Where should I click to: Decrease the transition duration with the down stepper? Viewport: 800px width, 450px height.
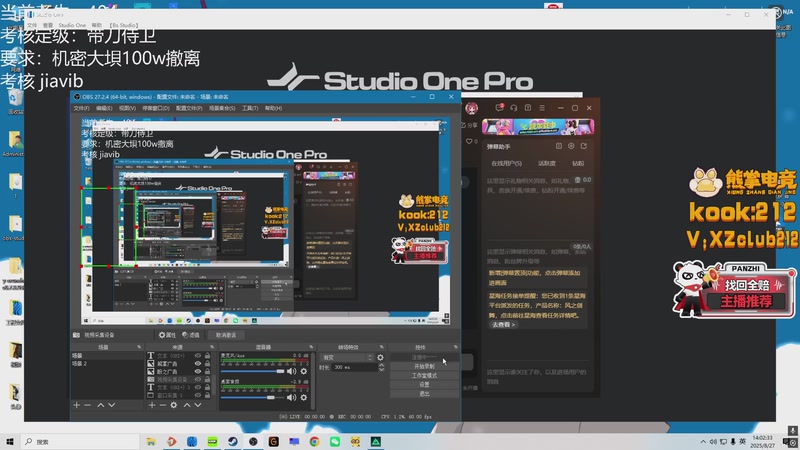pyautogui.click(x=382, y=369)
